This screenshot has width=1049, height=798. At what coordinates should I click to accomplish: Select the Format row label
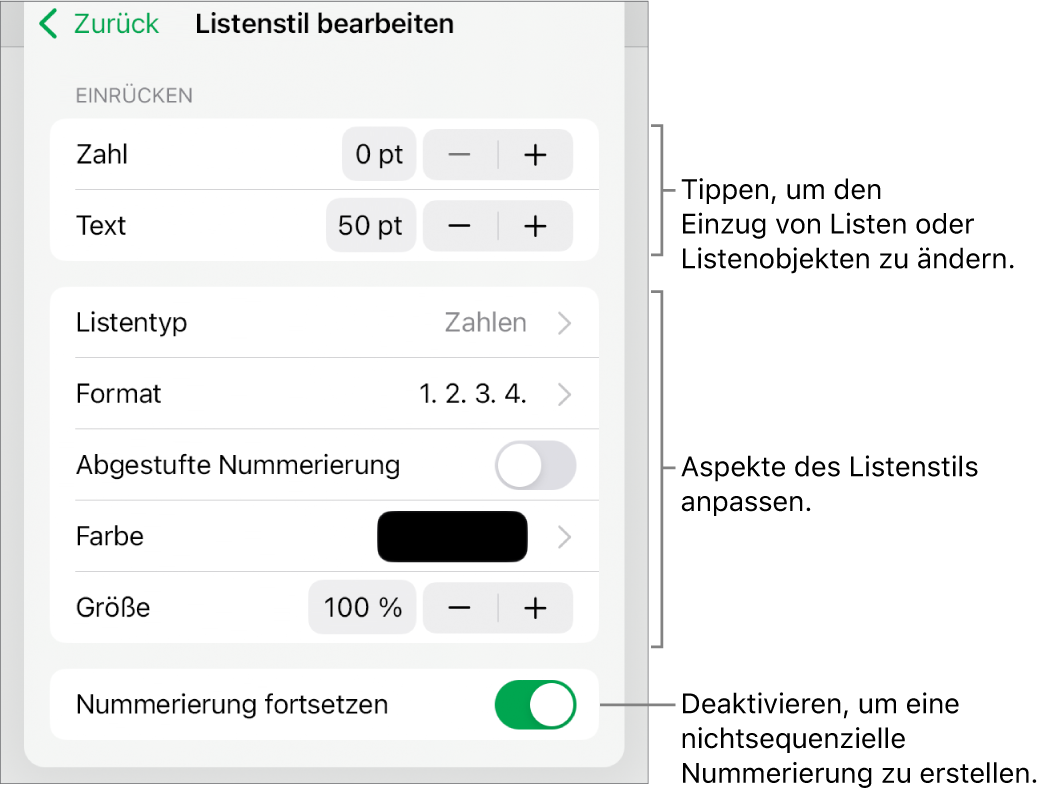(x=119, y=394)
